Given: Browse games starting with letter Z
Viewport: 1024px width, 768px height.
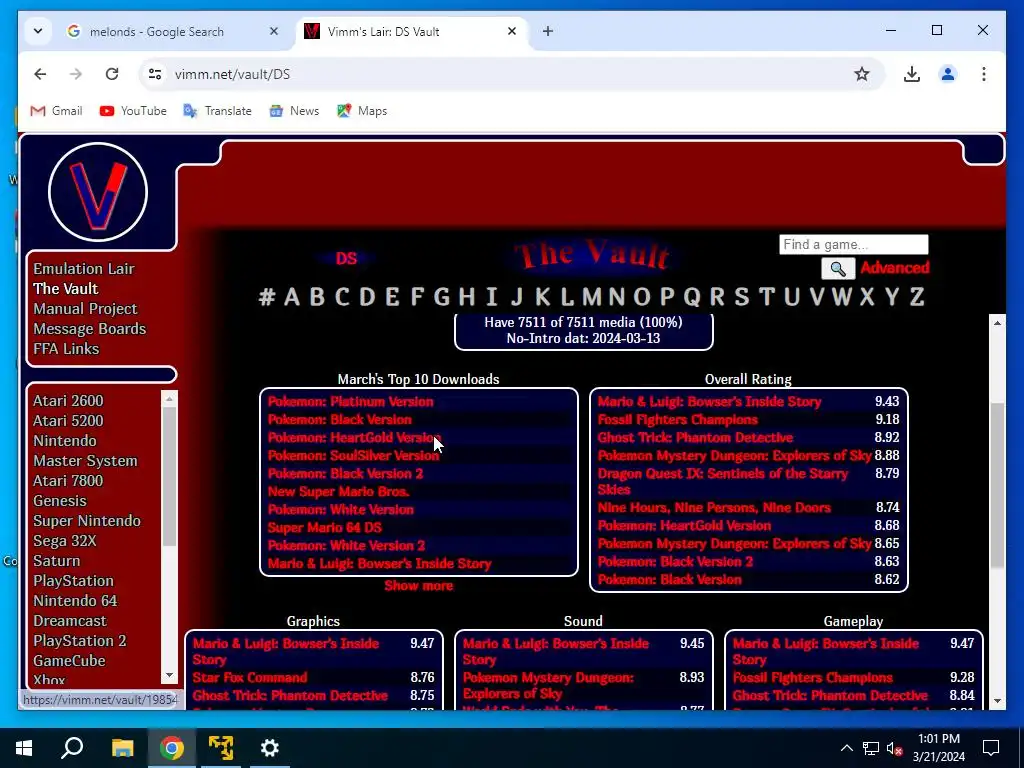Looking at the screenshot, I should coord(917,297).
